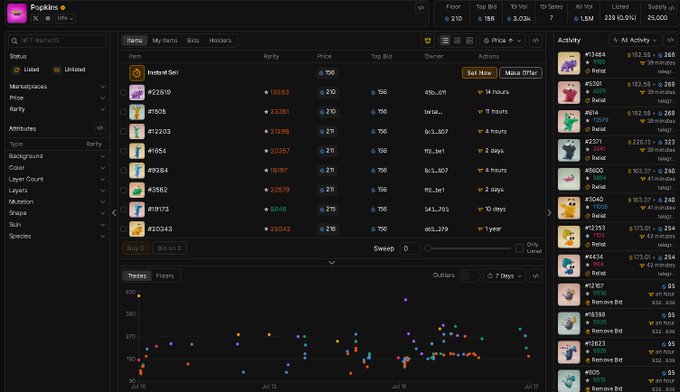
Task: Open the Price sort dropdown
Action: [503, 40]
